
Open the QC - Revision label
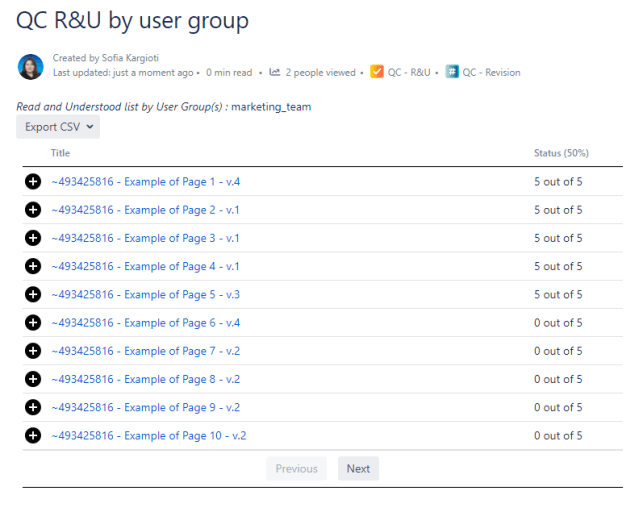[x=491, y=73]
